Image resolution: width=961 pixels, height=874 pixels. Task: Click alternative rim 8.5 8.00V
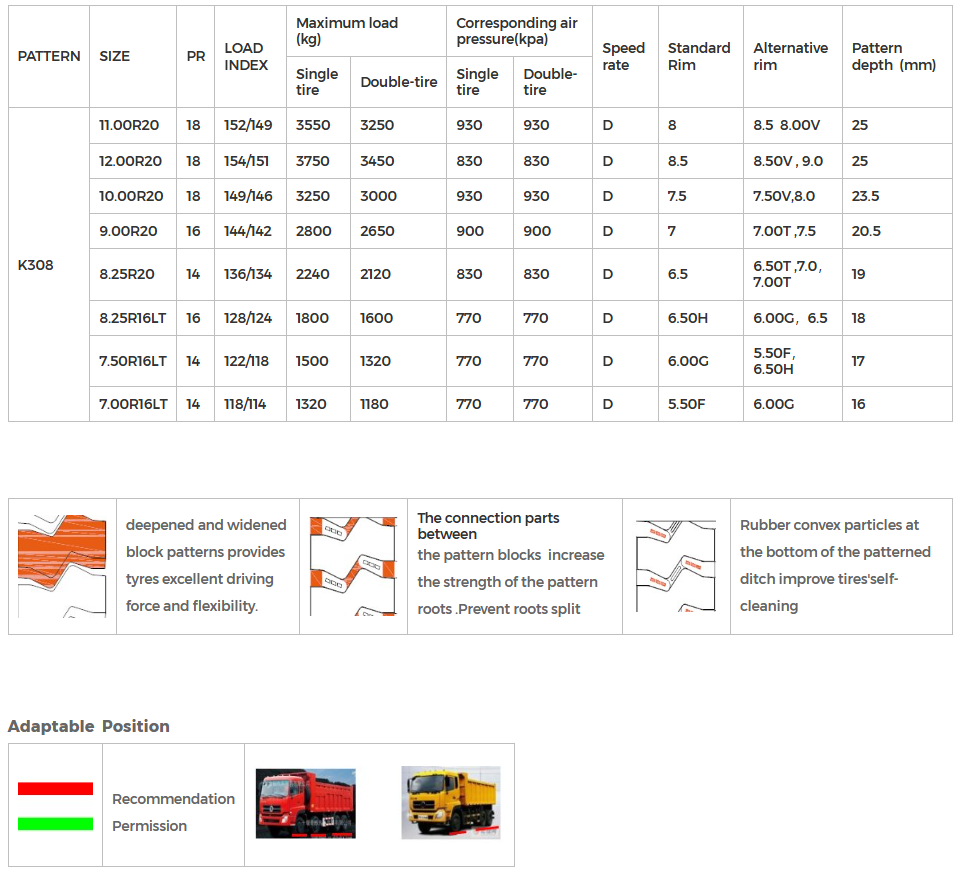point(786,125)
